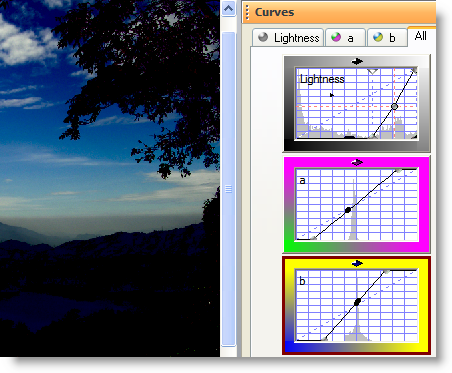Click the blue arrow icon above the b curve
The width and height of the screenshot is (452, 373).
(357, 264)
